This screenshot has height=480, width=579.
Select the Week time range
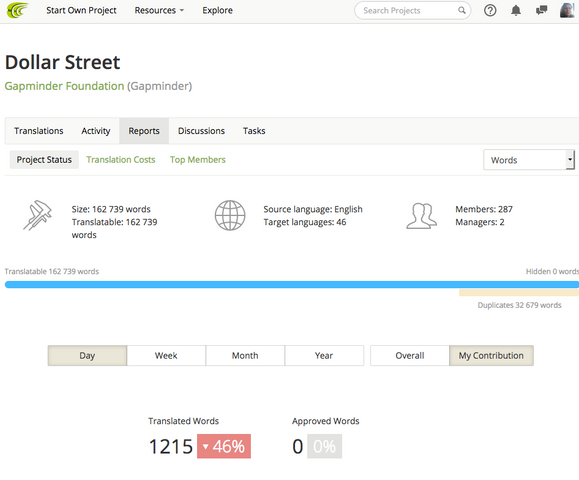coord(166,356)
